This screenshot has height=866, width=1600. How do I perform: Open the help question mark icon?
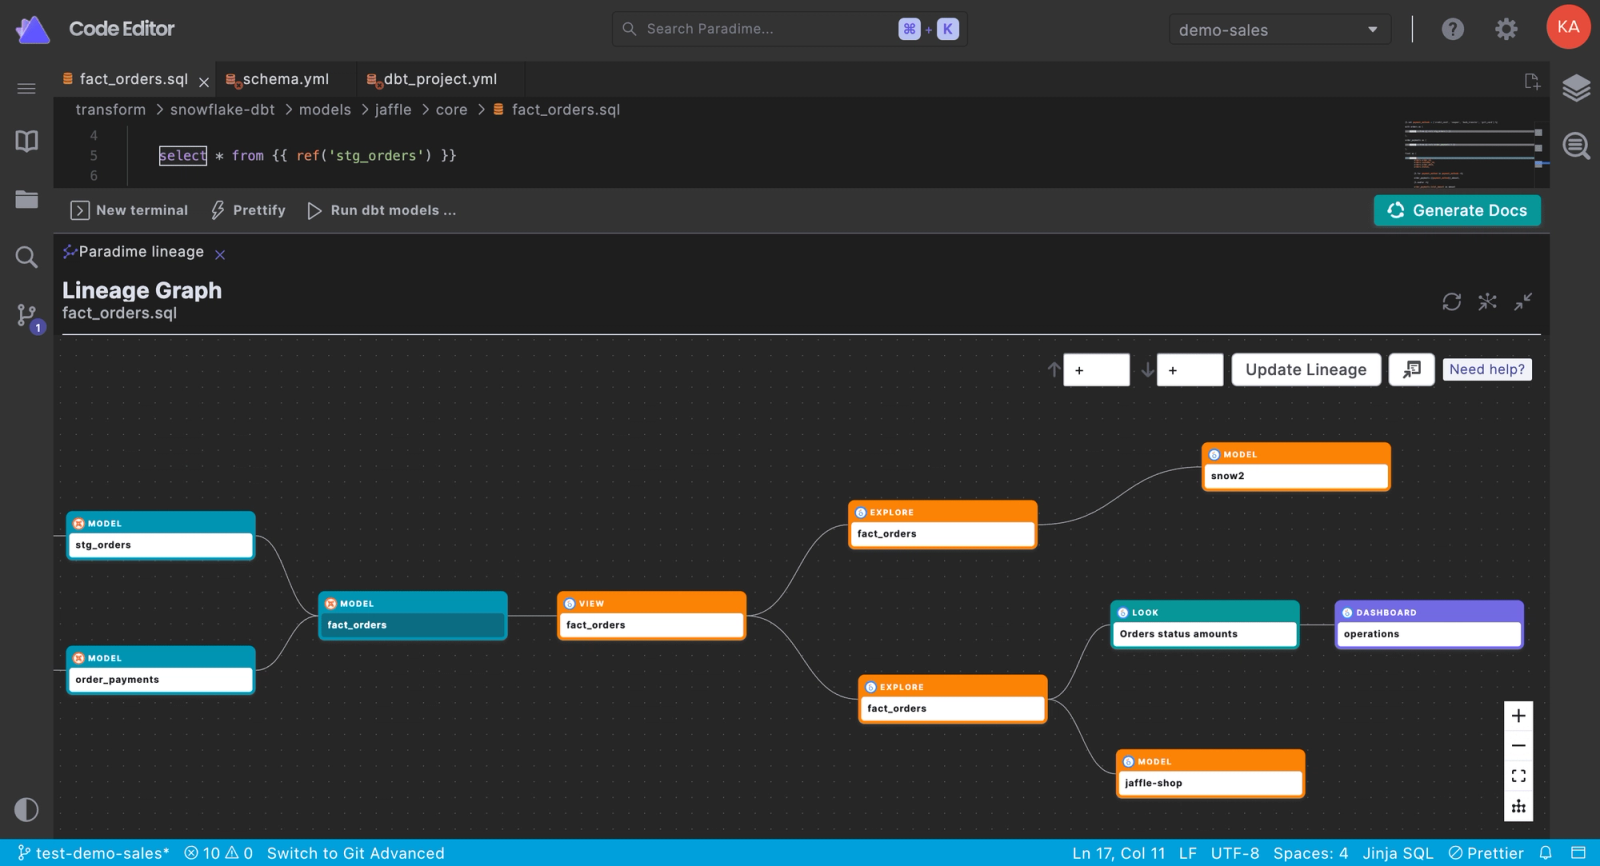tap(1453, 29)
